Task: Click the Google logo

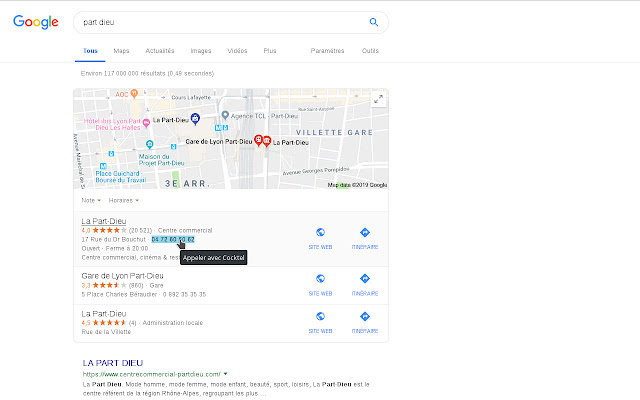Action: [36, 22]
